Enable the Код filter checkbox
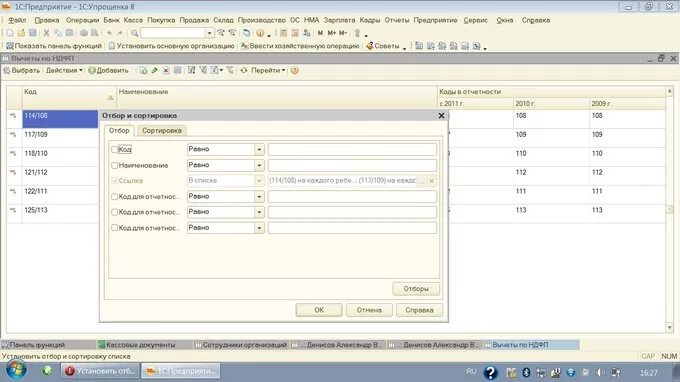Viewport: 680px width, 382px height. tap(114, 150)
